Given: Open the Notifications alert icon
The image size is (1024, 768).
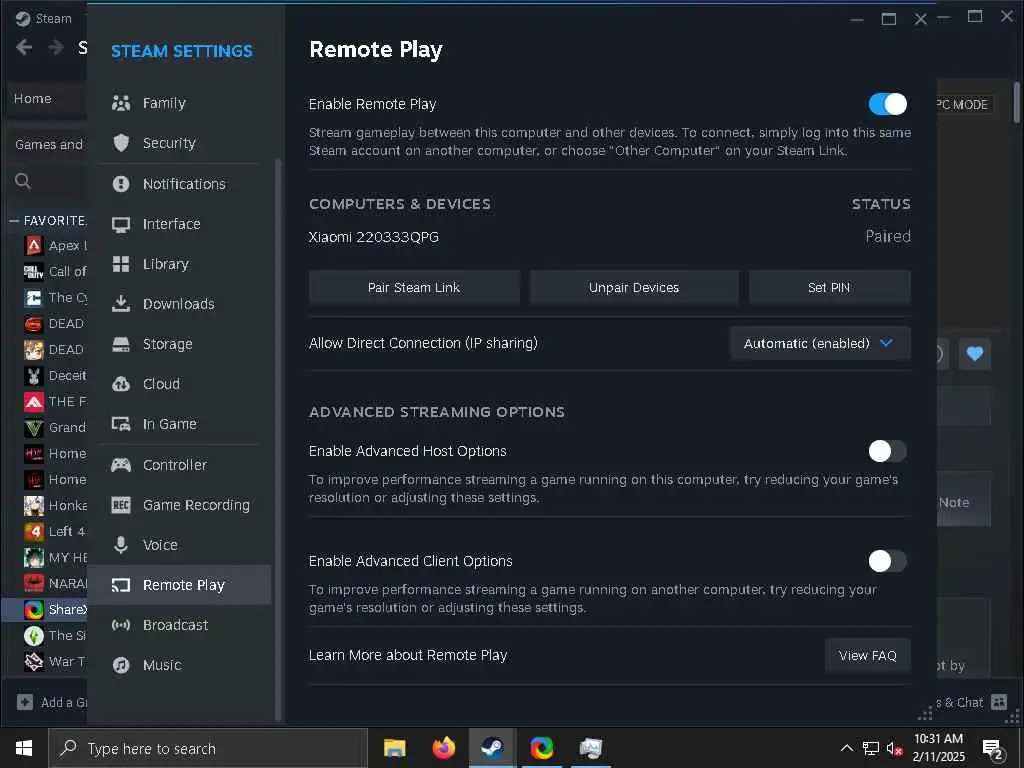Looking at the screenshot, I should (121, 184).
